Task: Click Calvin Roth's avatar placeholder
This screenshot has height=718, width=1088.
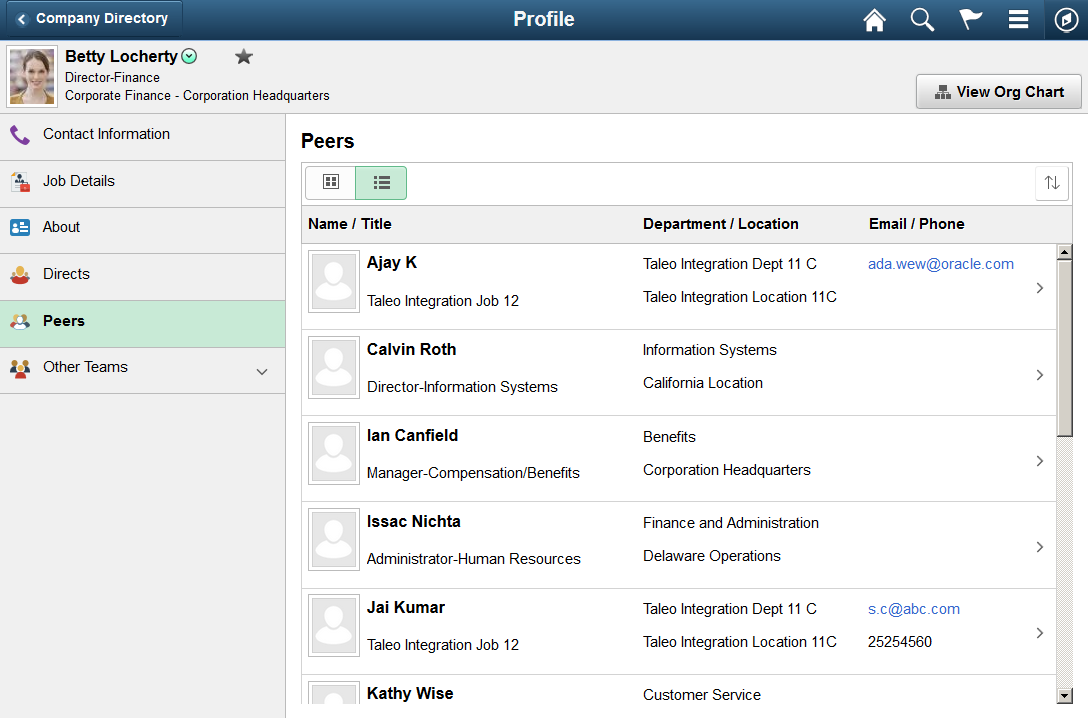Action: click(334, 368)
